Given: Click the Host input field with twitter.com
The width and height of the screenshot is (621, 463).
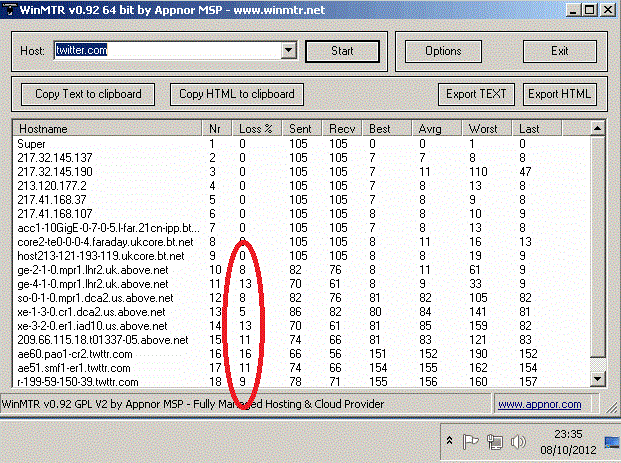Looking at the screenshot, I should click(168, 50).
